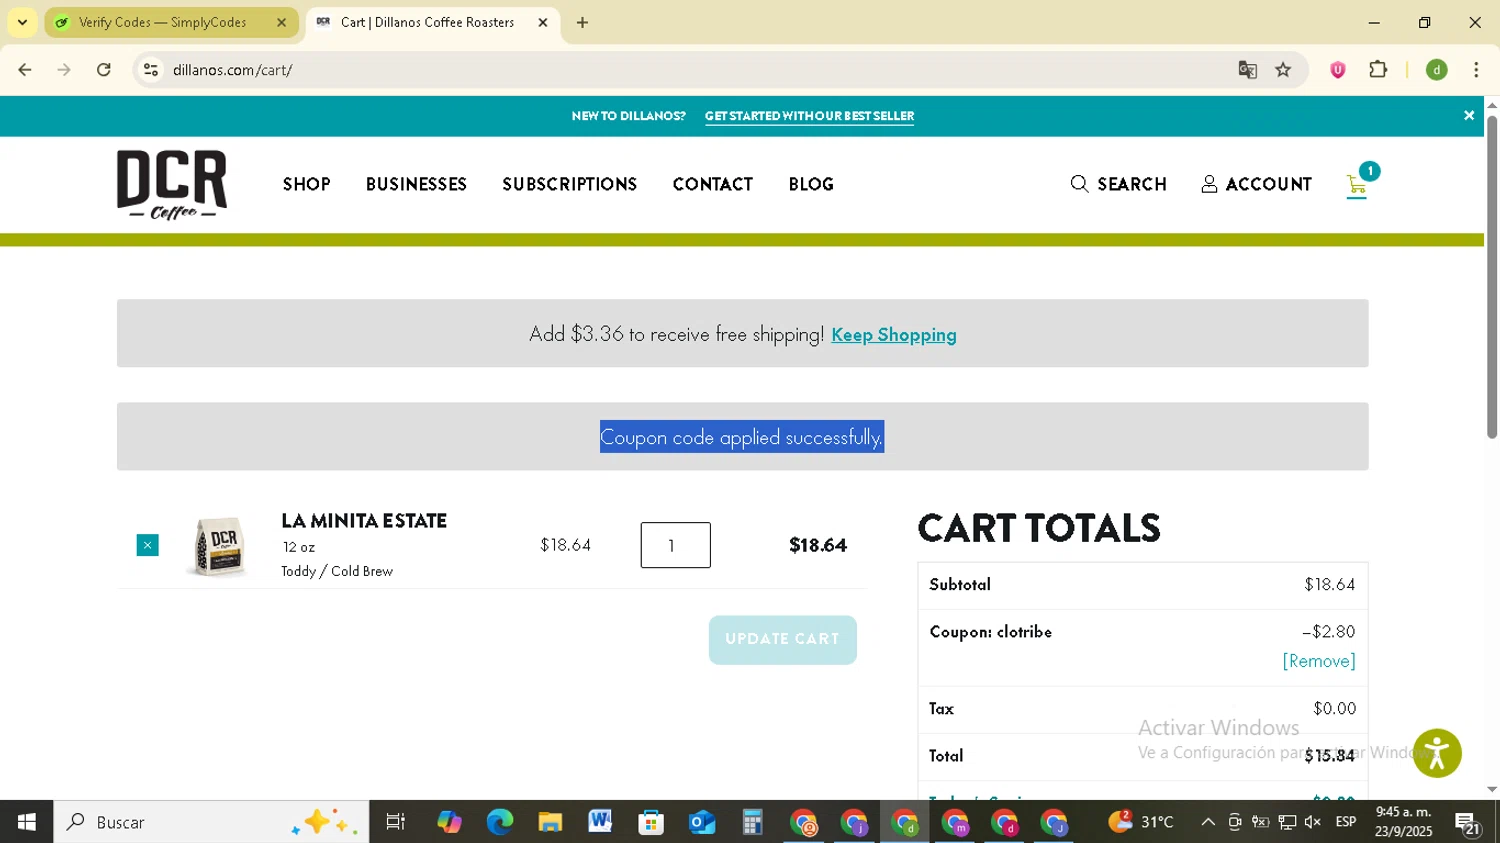Open the shopping cart icon
The width and height of the screenshot is (1500, 843).
[1357, 185]
